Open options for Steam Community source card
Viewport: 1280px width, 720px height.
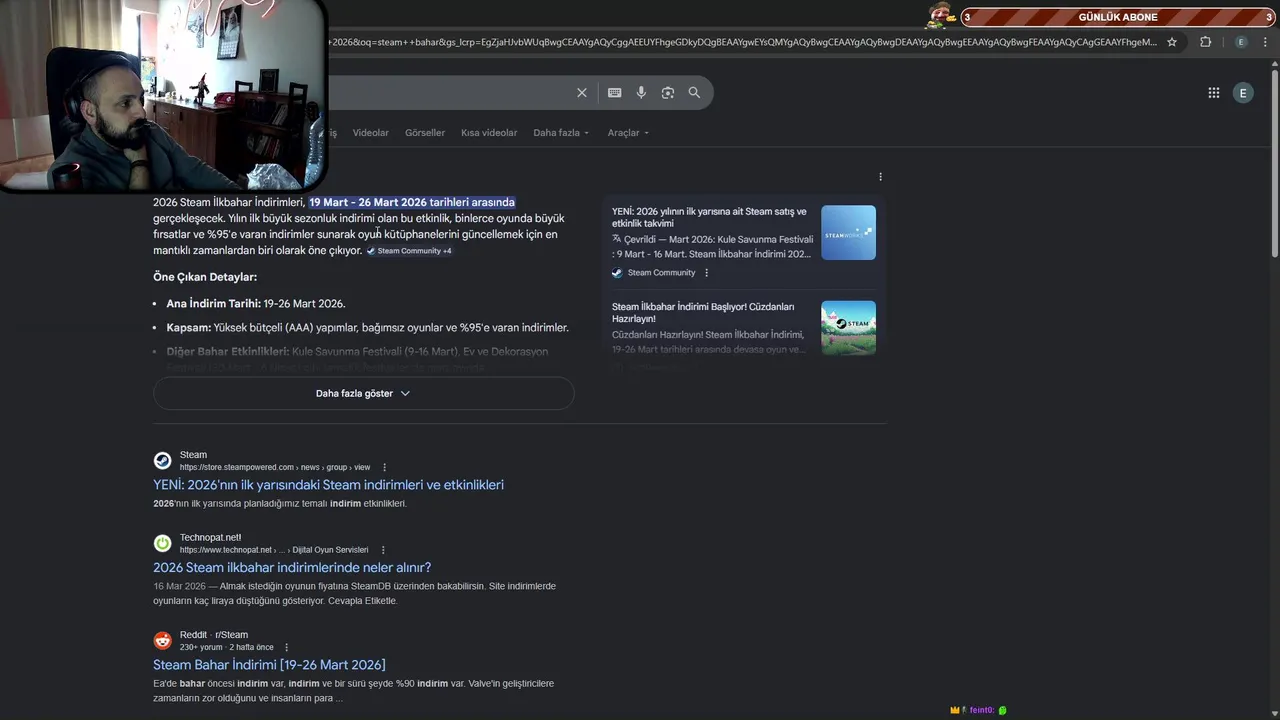[706, 273]
